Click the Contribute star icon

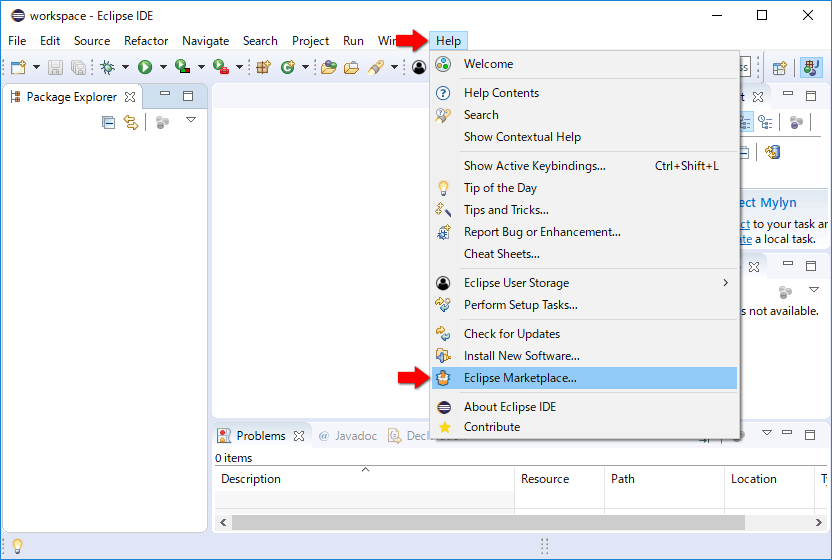(x=445, y=427)
